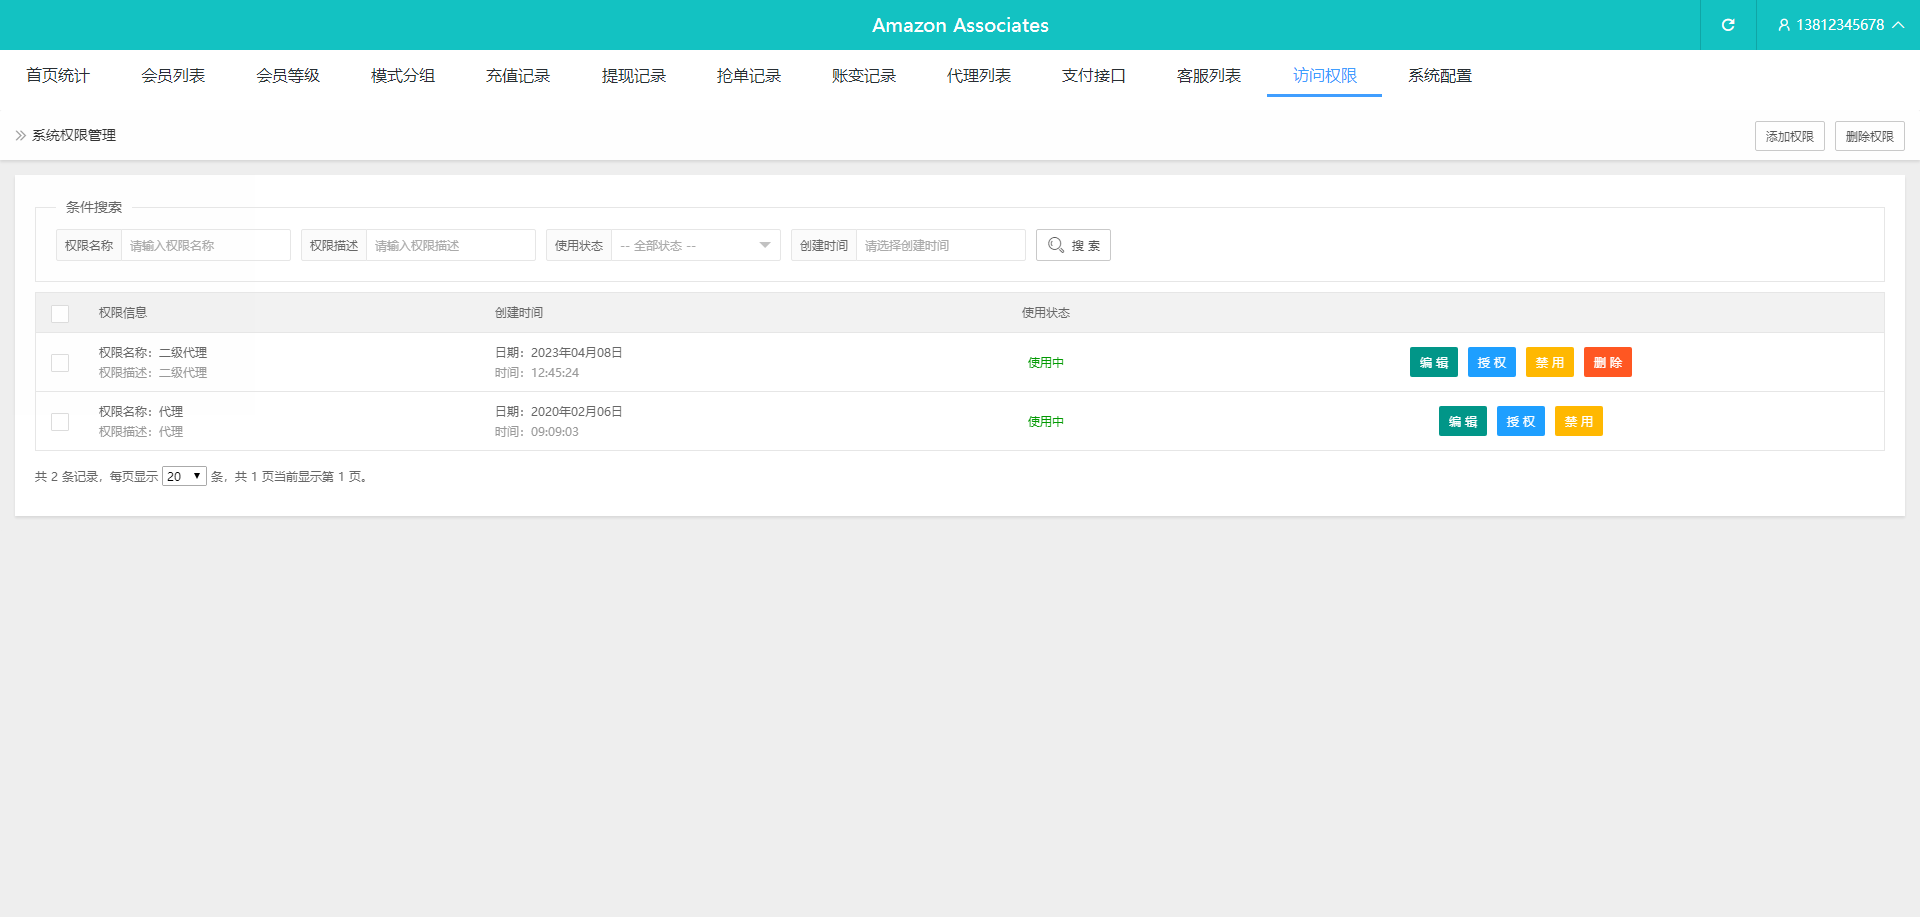Click the 删除权限 button
1920x917 pixels.
point(1869,136)
